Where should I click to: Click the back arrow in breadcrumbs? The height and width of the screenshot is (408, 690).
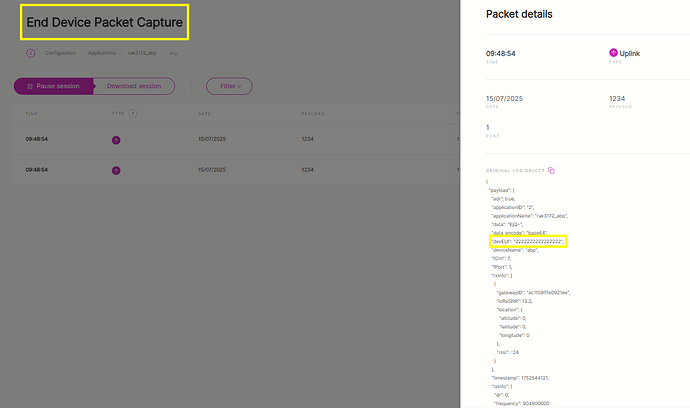pyautogui.click(x=29, y=52)
